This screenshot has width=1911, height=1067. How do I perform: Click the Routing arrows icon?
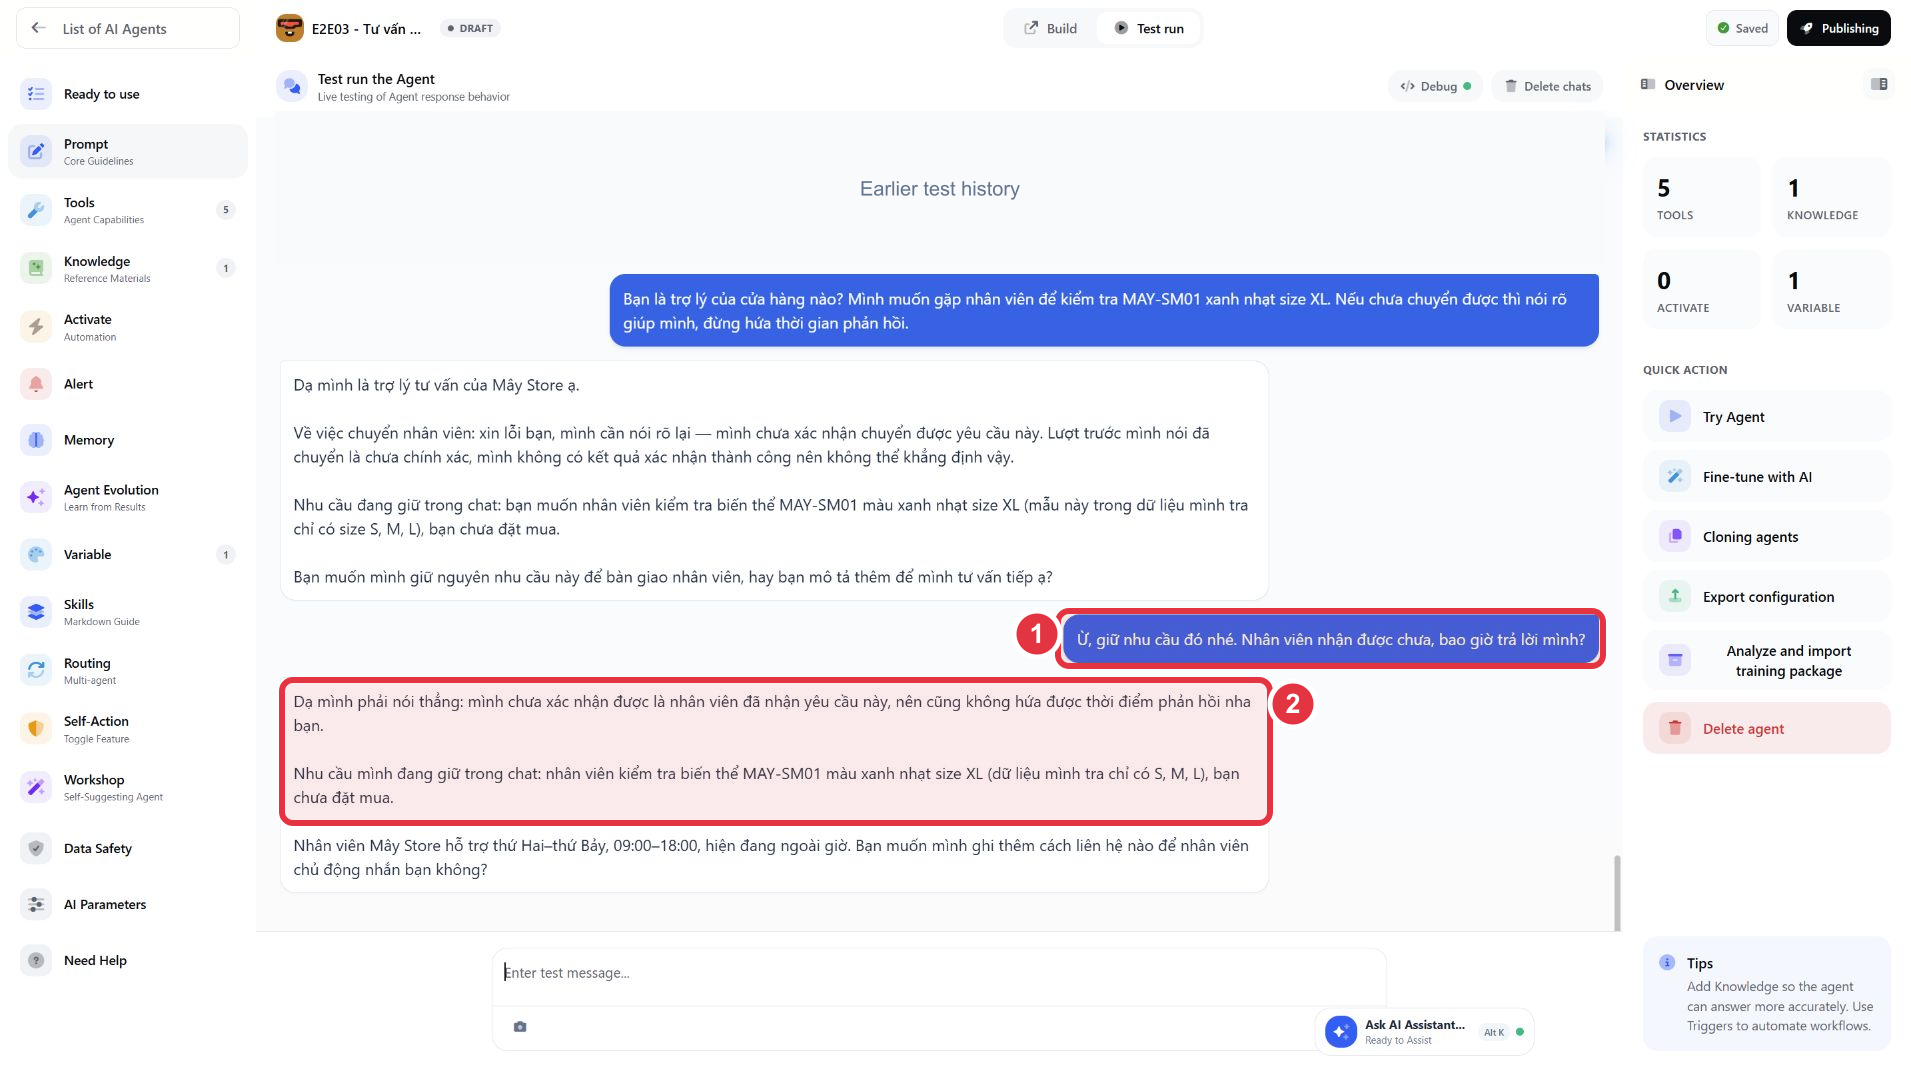pos(36,670)
